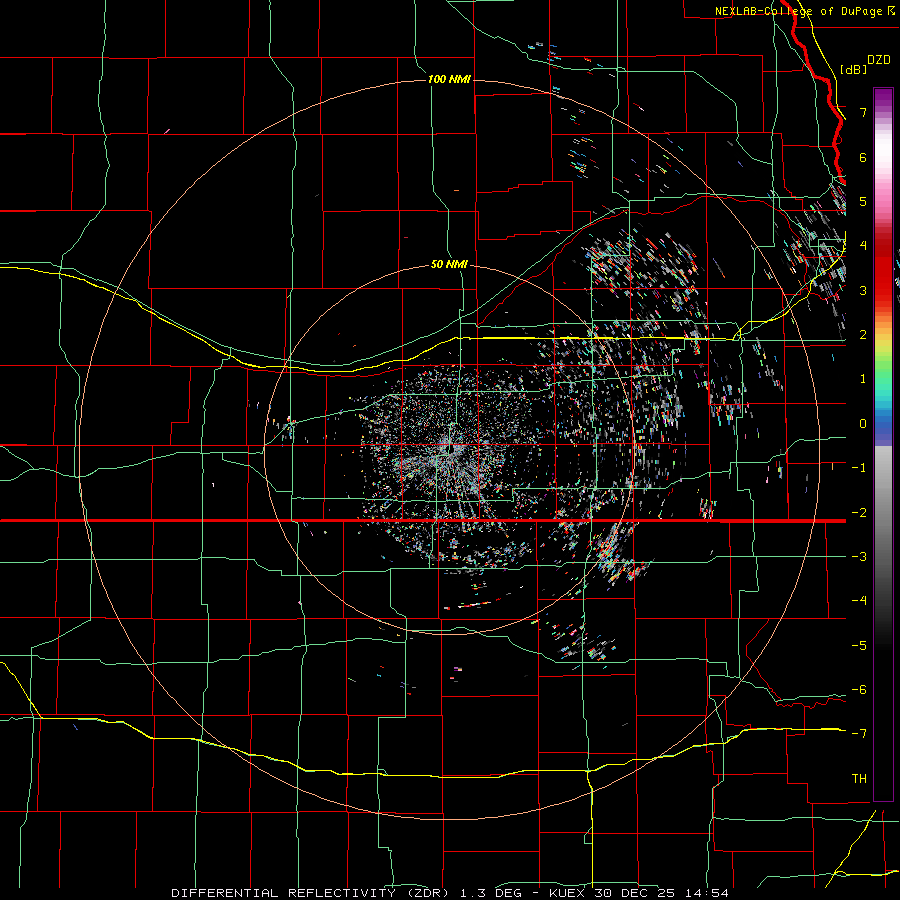Click the white-pink top of the color bar
This screenshot has height=900, width=900.
(883, 152)
